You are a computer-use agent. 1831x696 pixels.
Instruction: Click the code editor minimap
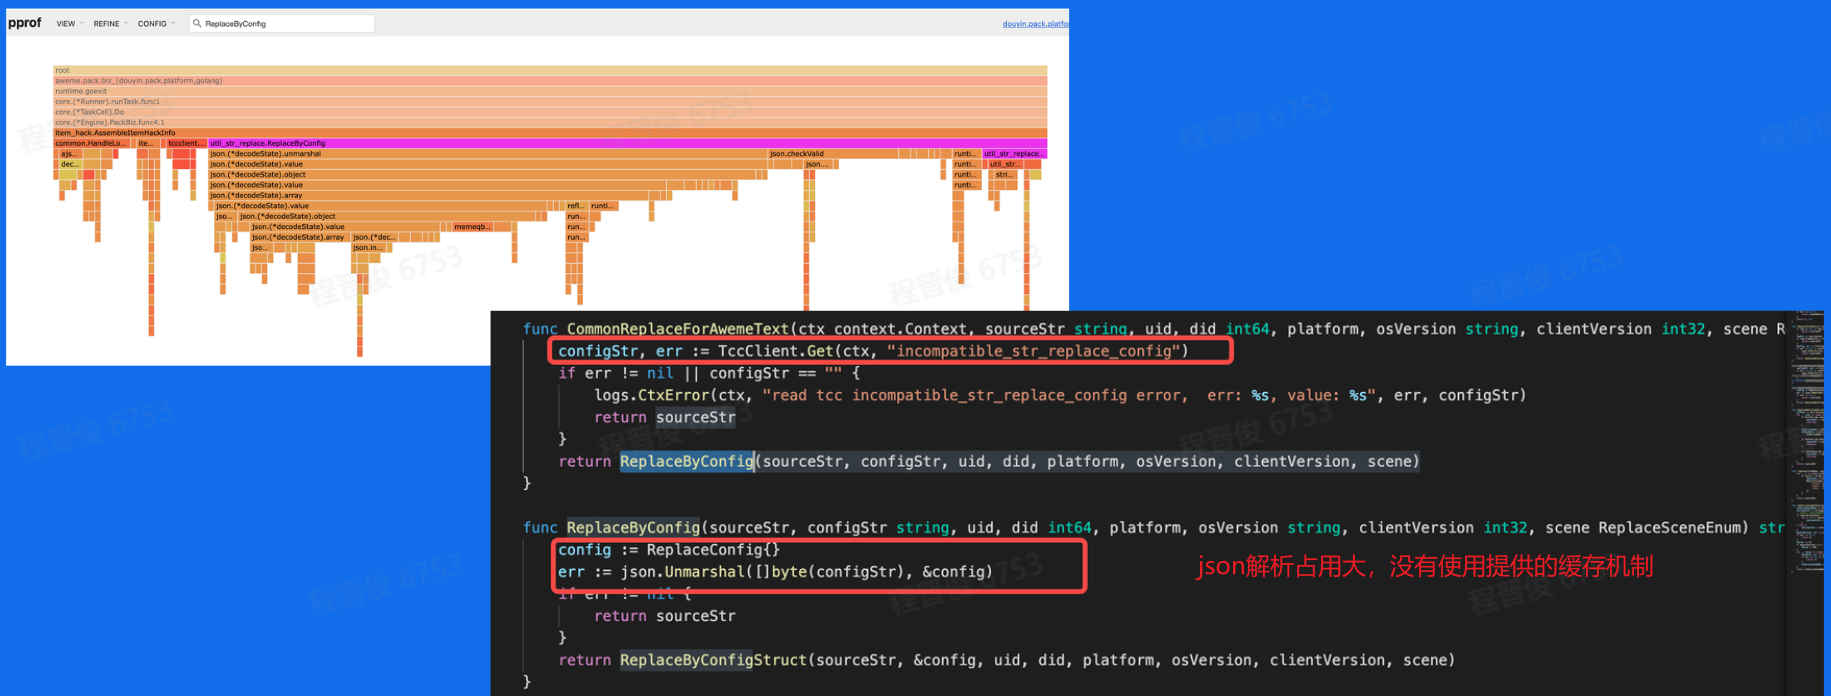click(x=1808, y=450)
